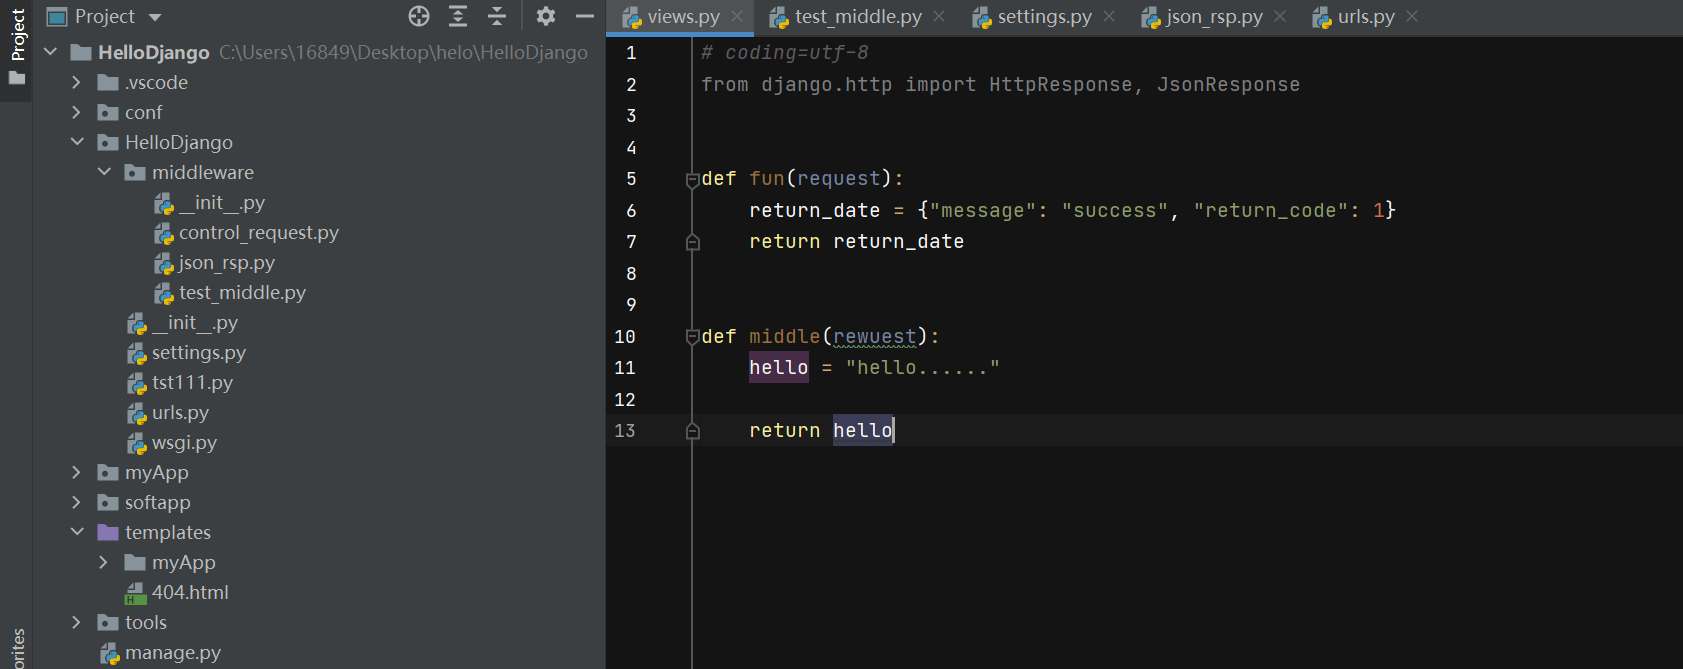Select settings.py in project tree

coord(199,352)
